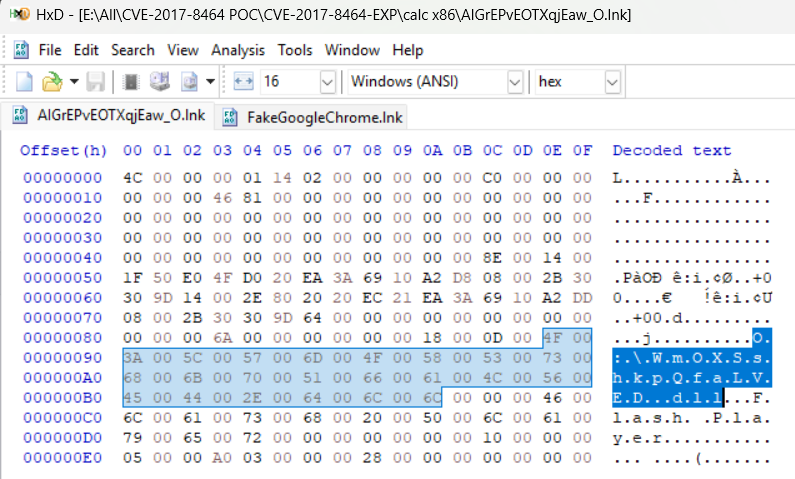Click byte A0 in row 000000E0
795x479 pixels.
(x=223, y=458)
